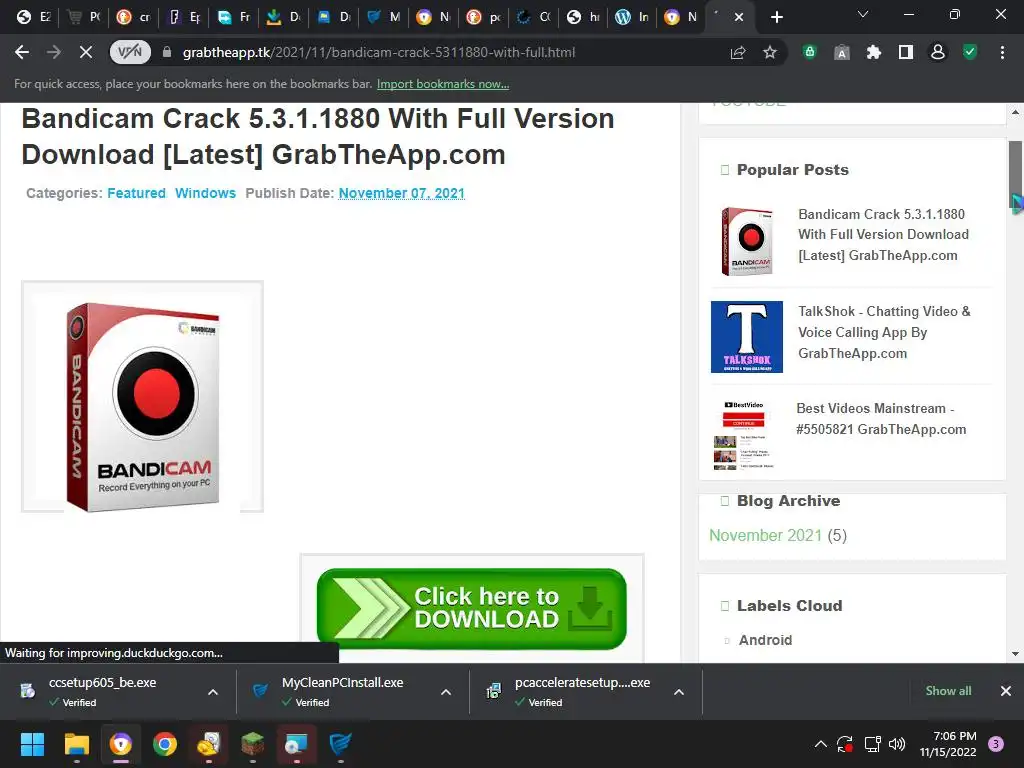Open Bandicam Crack popular post link

pos(884,235)
